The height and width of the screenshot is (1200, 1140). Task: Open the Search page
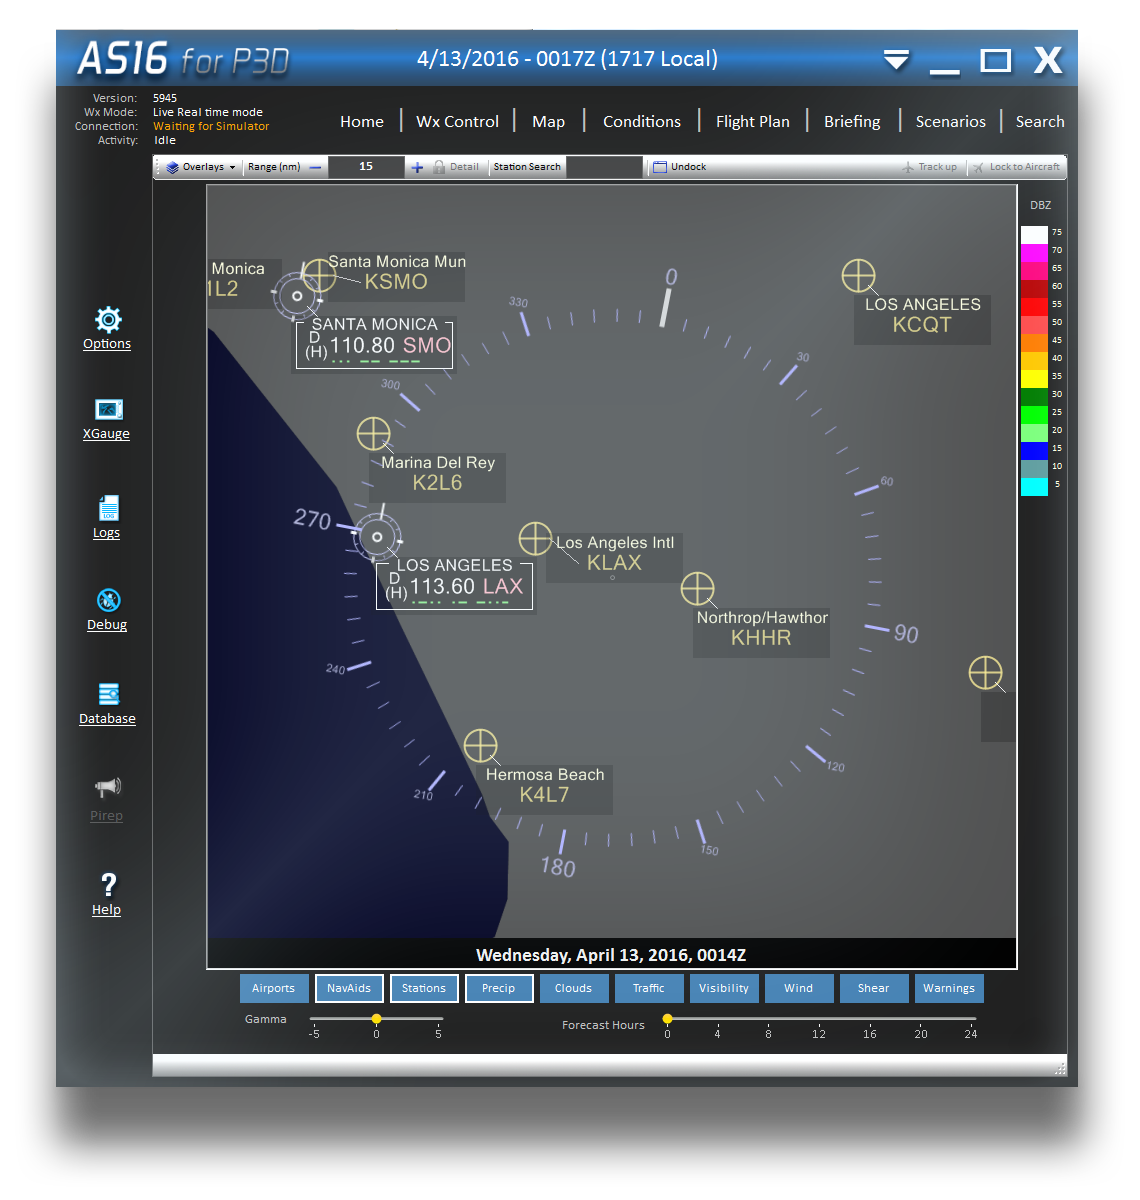pos(1040,122)
